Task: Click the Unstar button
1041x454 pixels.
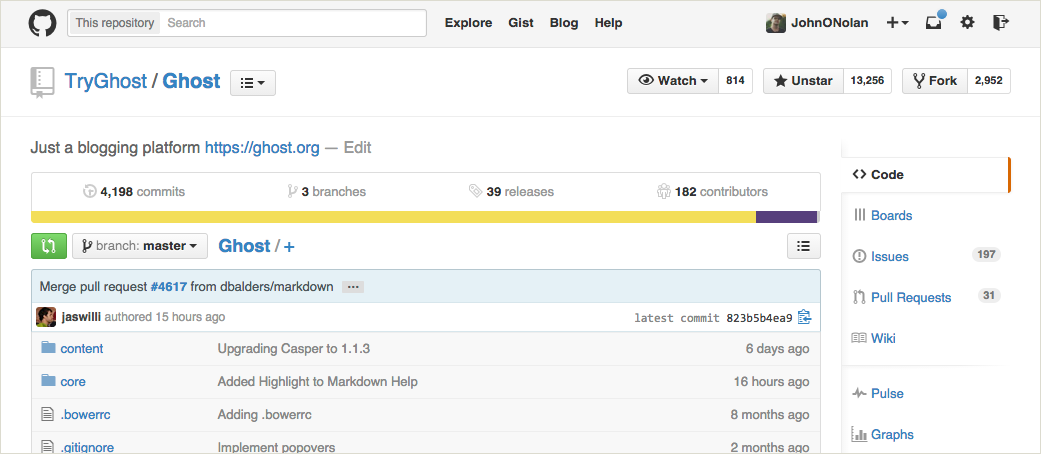Action: [803, 81]
